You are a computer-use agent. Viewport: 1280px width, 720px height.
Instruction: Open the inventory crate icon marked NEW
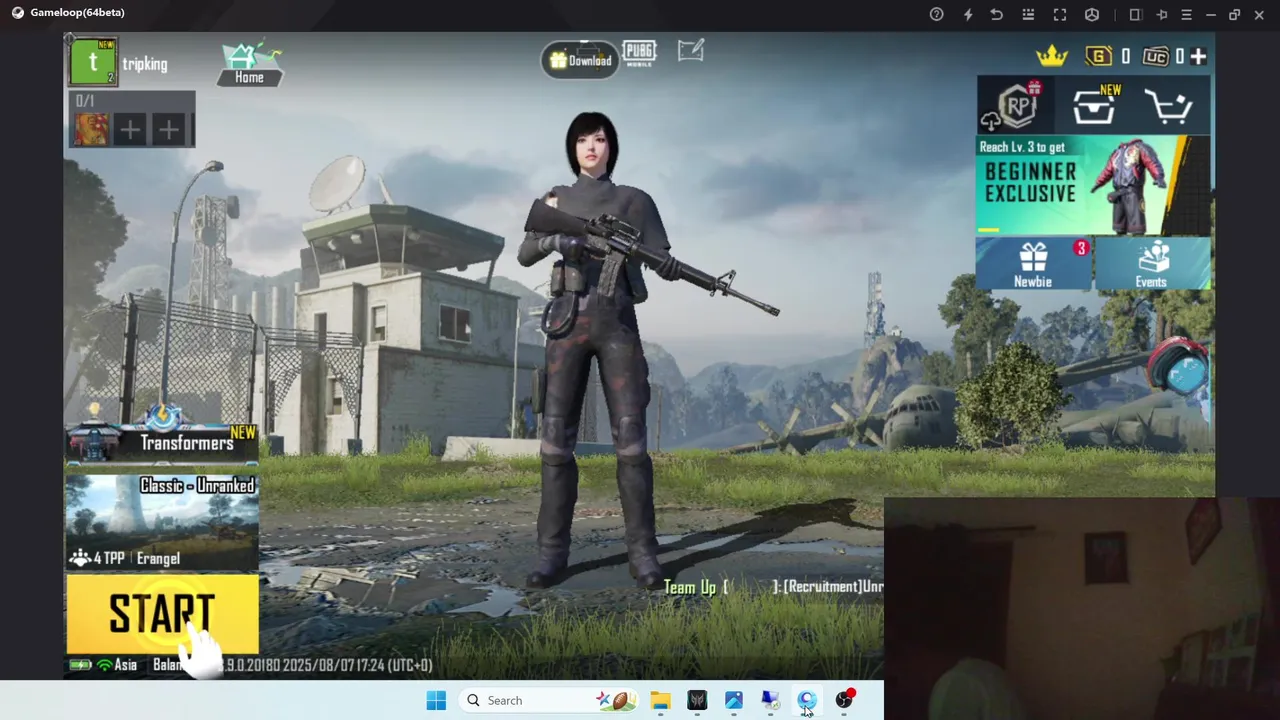click(1095, 105)
